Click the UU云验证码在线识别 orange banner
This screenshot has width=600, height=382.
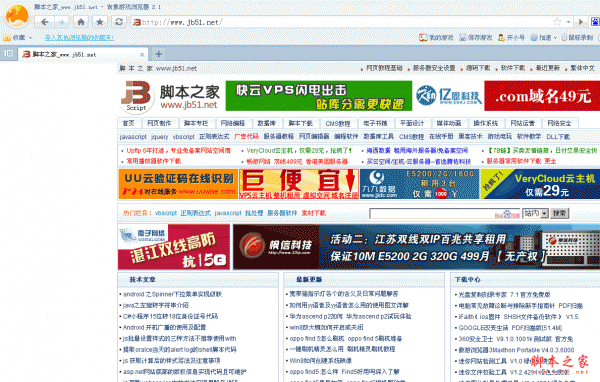pos(178,184)
